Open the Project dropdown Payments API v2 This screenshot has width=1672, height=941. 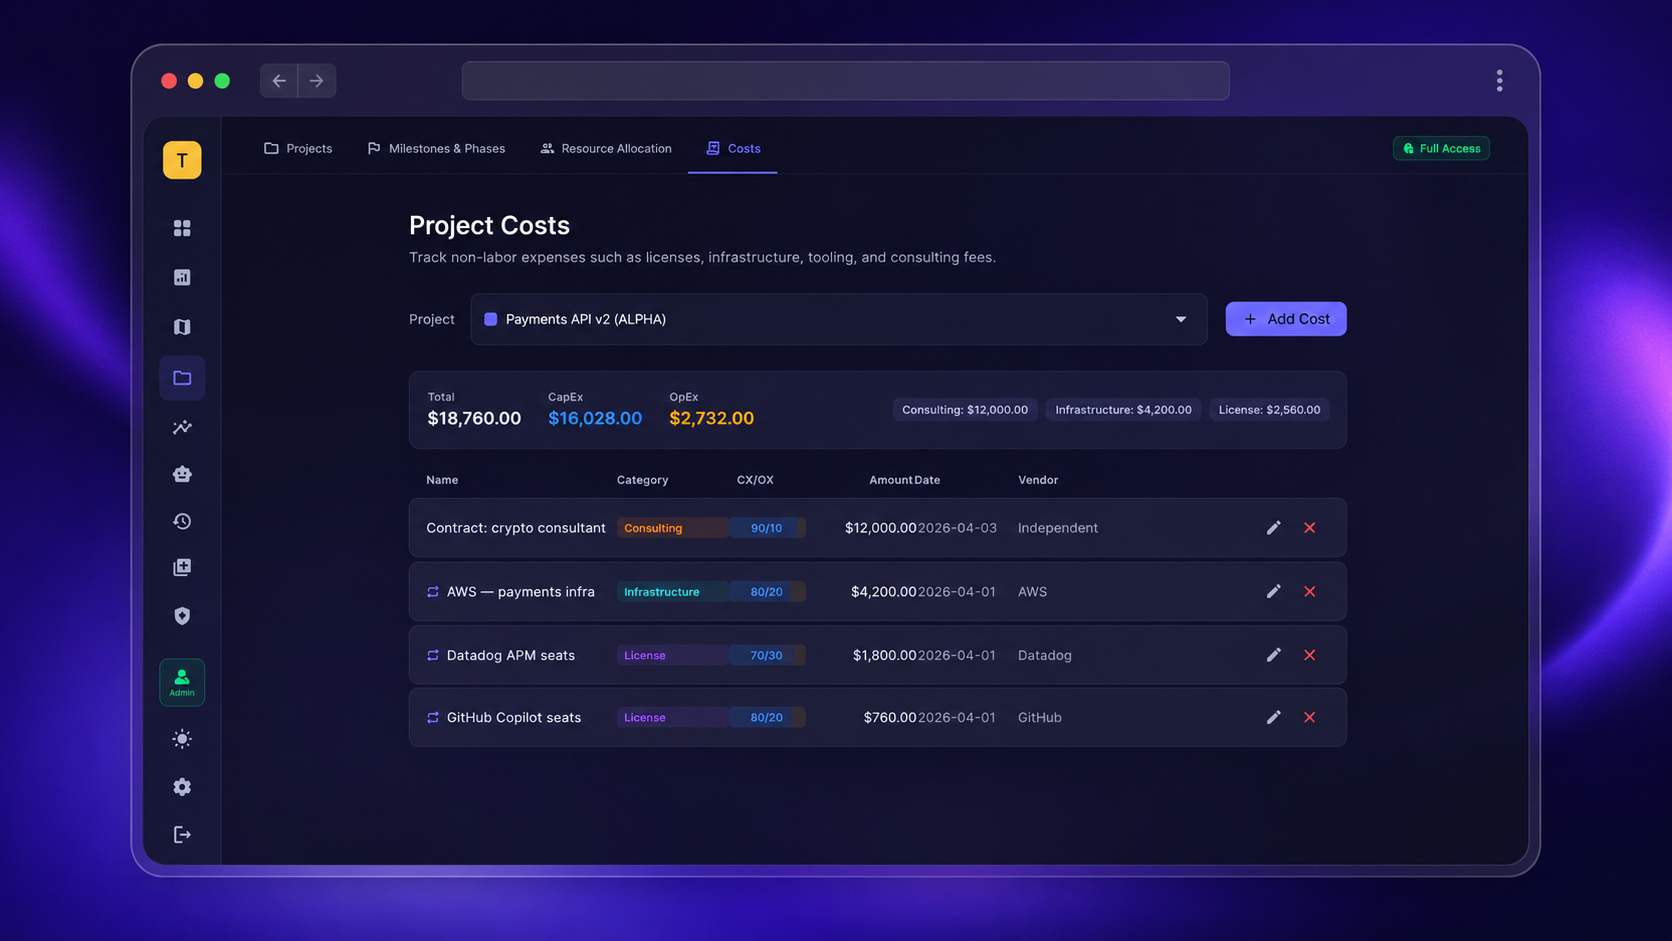(838, 319)
